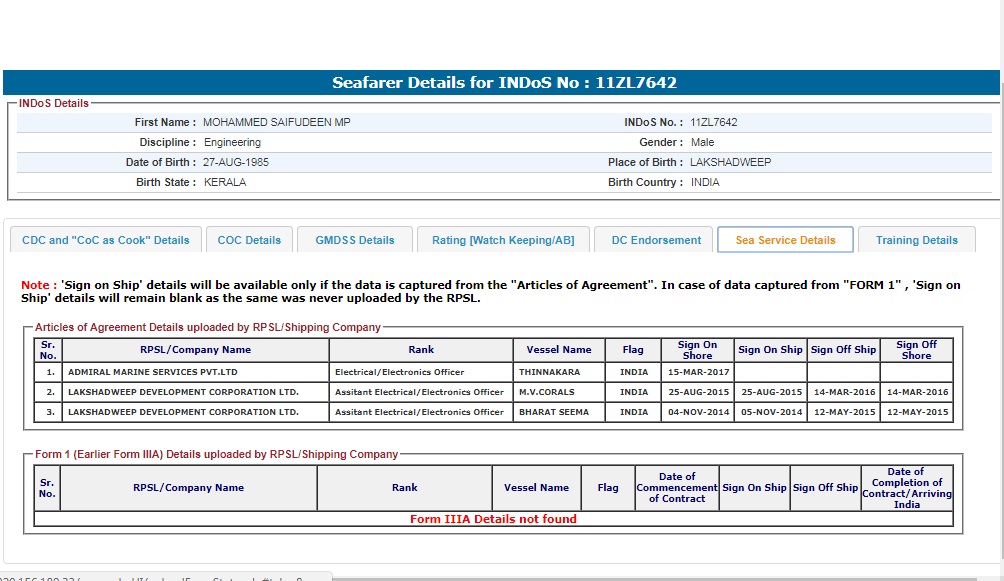Click the "Form IIIA Details not found" message
Viewport: 1004px width, 581px height.
coord(493,519)
